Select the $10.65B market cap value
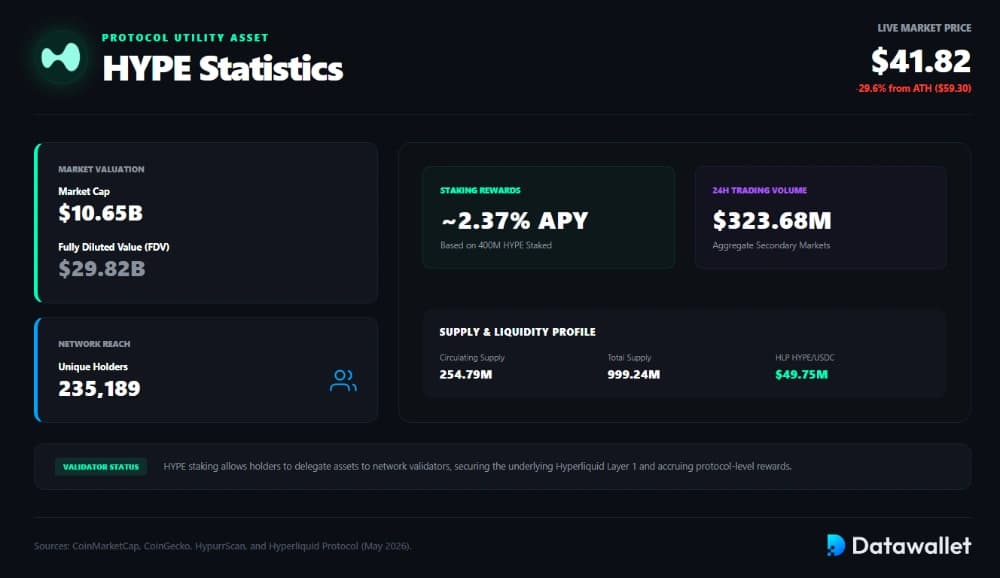This screenshot has width=1000, height=578. (x=100, y=213)
